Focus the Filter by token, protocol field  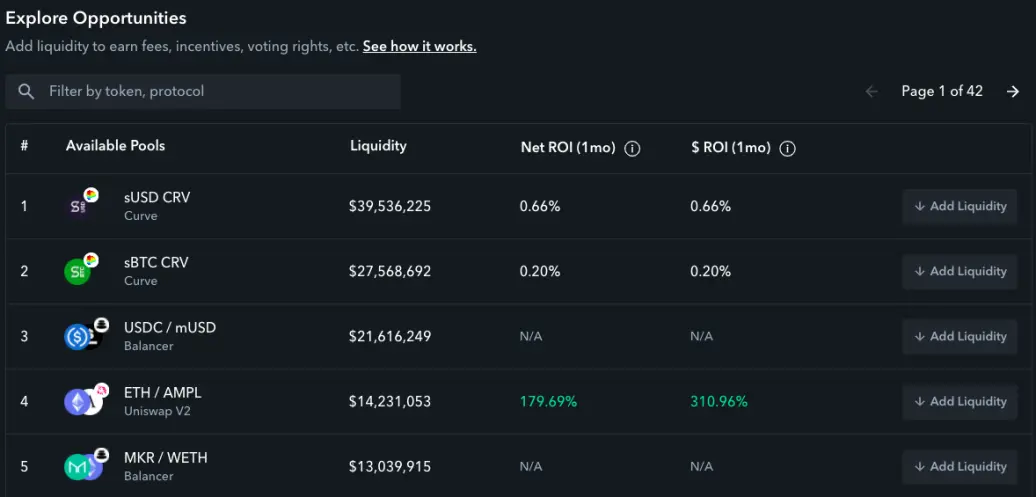coord(203,91)
